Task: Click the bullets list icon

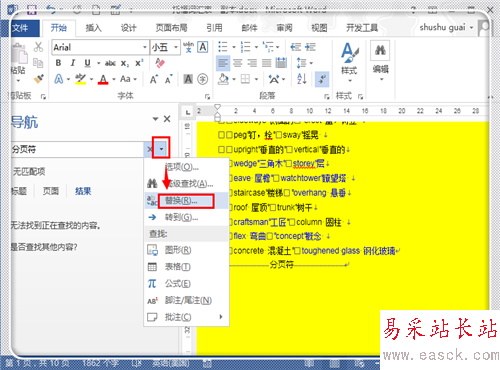Action: tap(223, 47)
